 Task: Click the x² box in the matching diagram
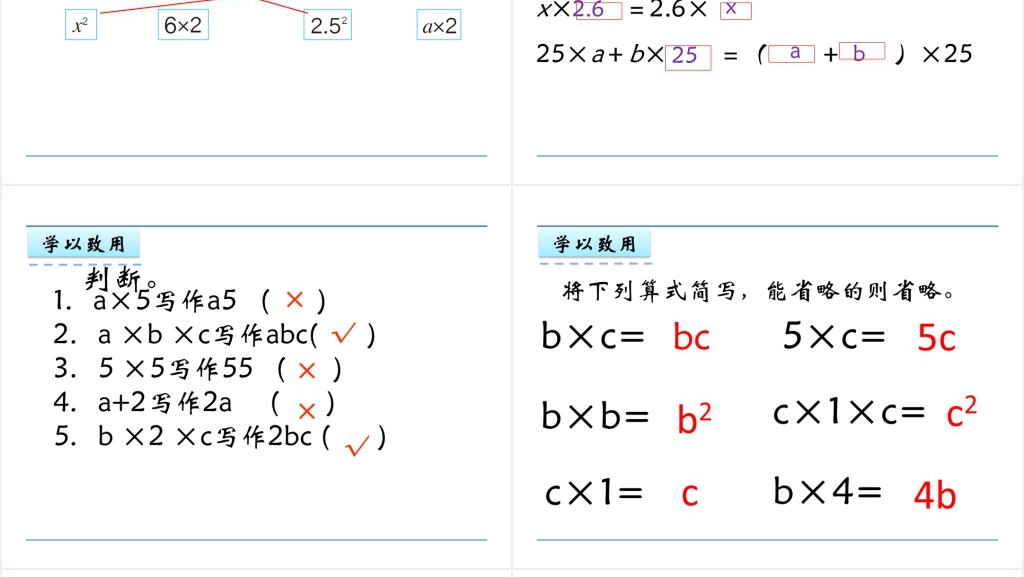(x=81, y=26)
